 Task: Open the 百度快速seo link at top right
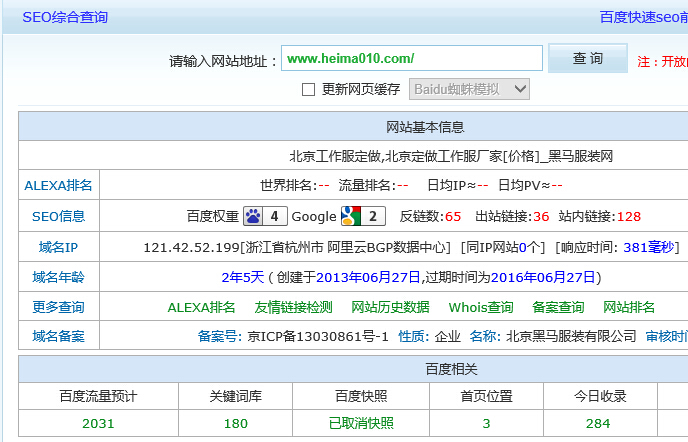(643, 17)
